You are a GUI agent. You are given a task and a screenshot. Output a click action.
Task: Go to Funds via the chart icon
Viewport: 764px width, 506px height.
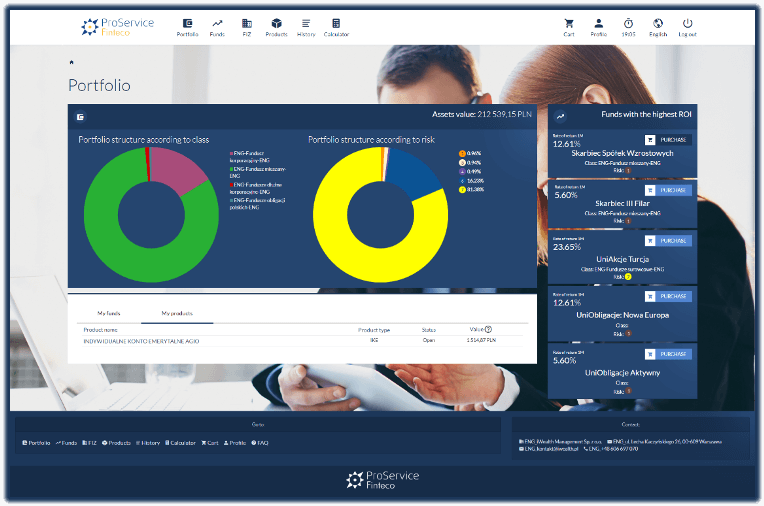pyautogui.click(x=217, y=24)
